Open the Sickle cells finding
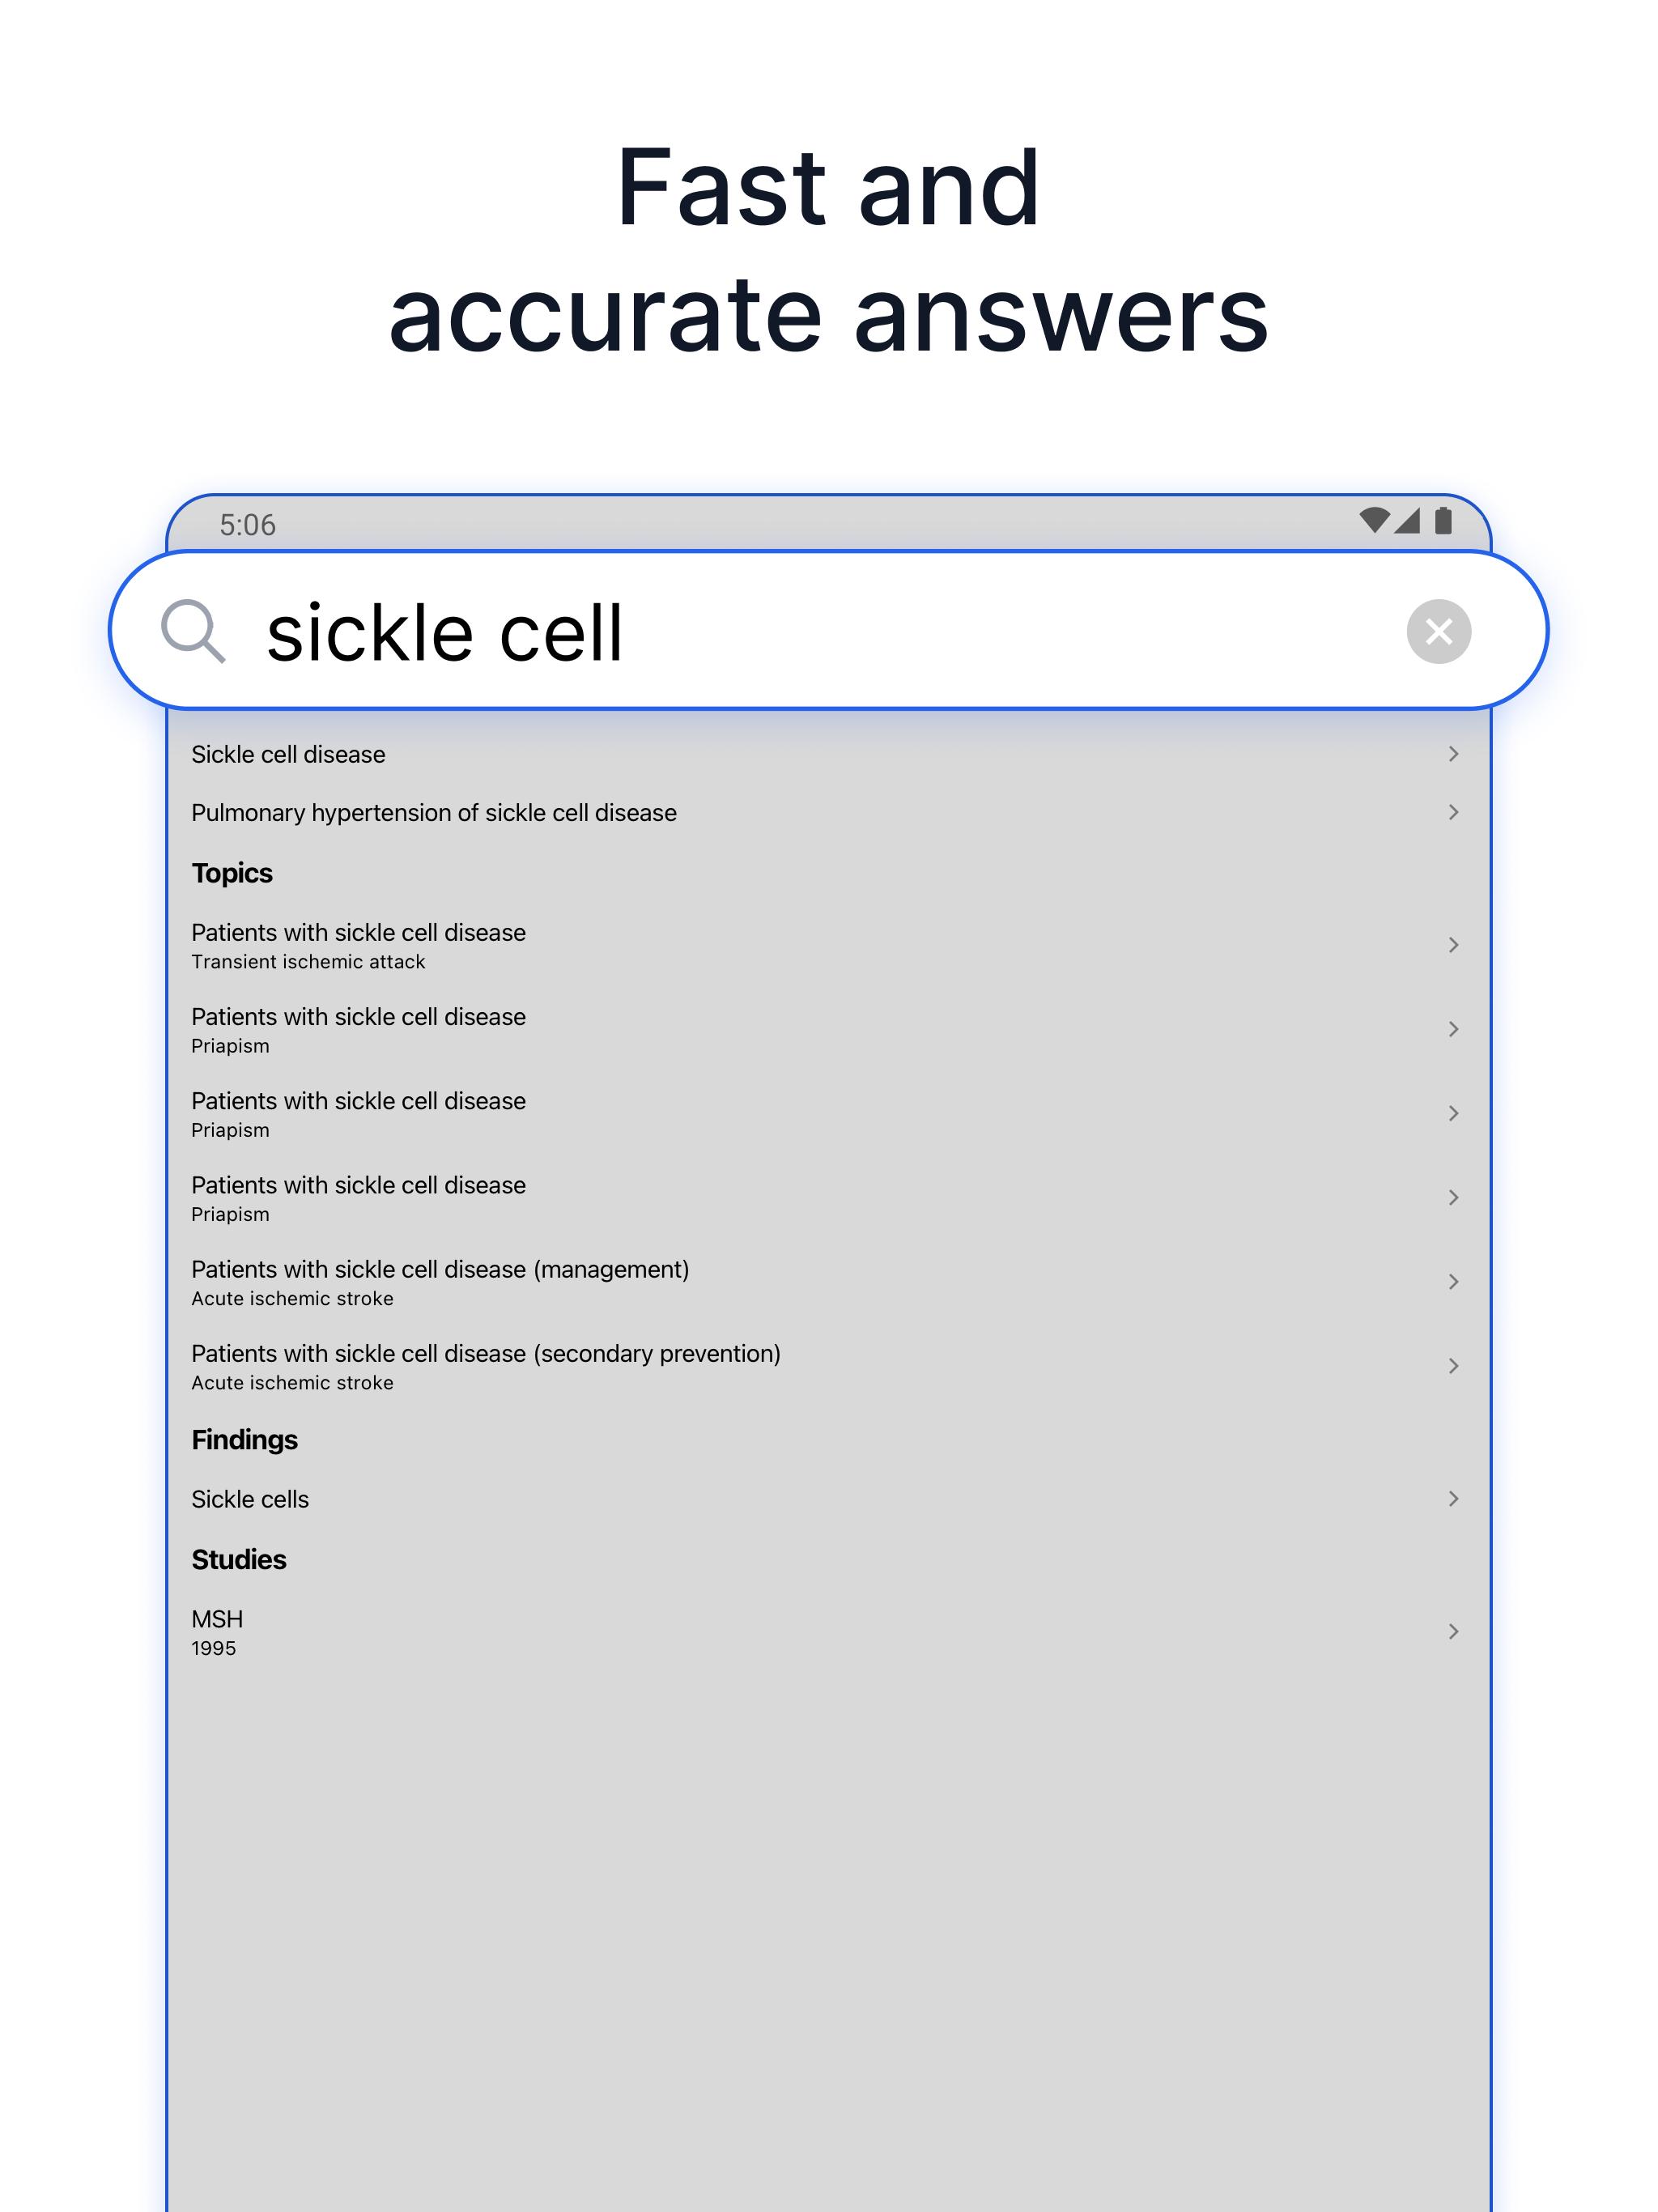The height and width of the screenshot is (2212, 1658). [x=828, y=1499]
